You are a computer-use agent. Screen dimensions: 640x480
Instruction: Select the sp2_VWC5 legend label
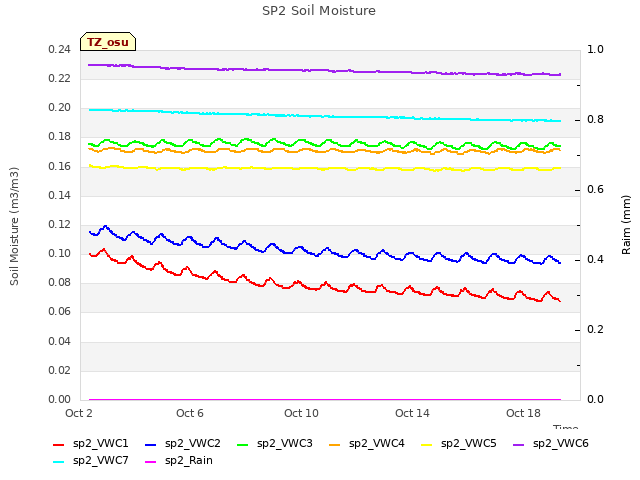tap(469, 444)
